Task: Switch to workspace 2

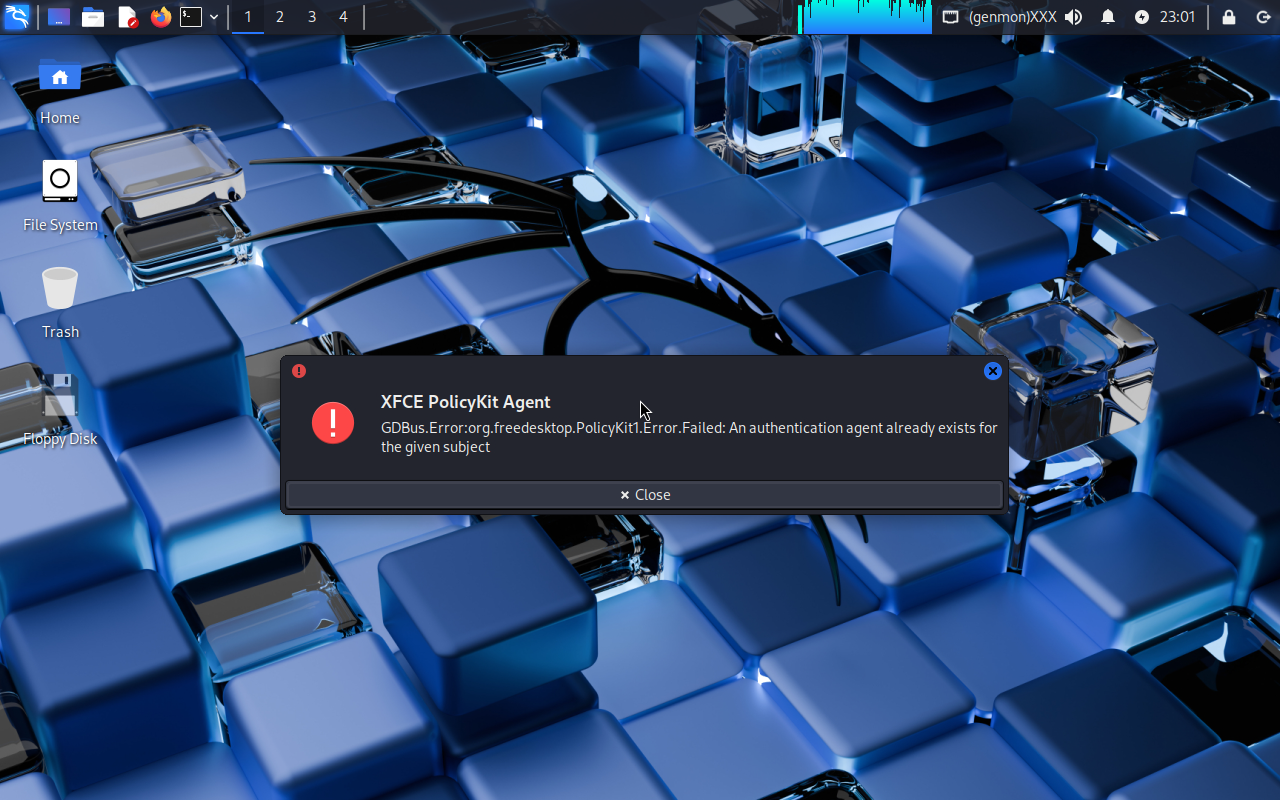Action: pos(280,17)
